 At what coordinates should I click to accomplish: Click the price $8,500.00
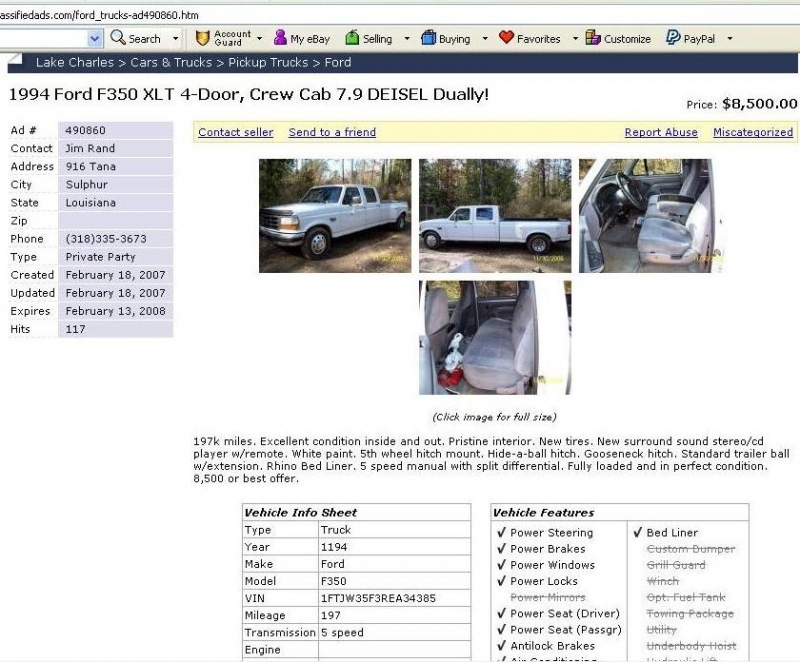[x=759, y=104]
